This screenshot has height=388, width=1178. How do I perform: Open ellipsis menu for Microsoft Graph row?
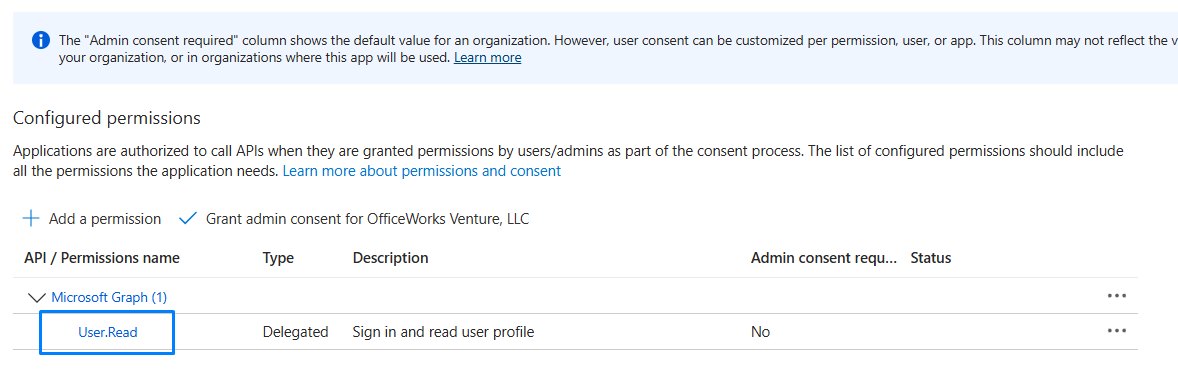coord(1116,296)
